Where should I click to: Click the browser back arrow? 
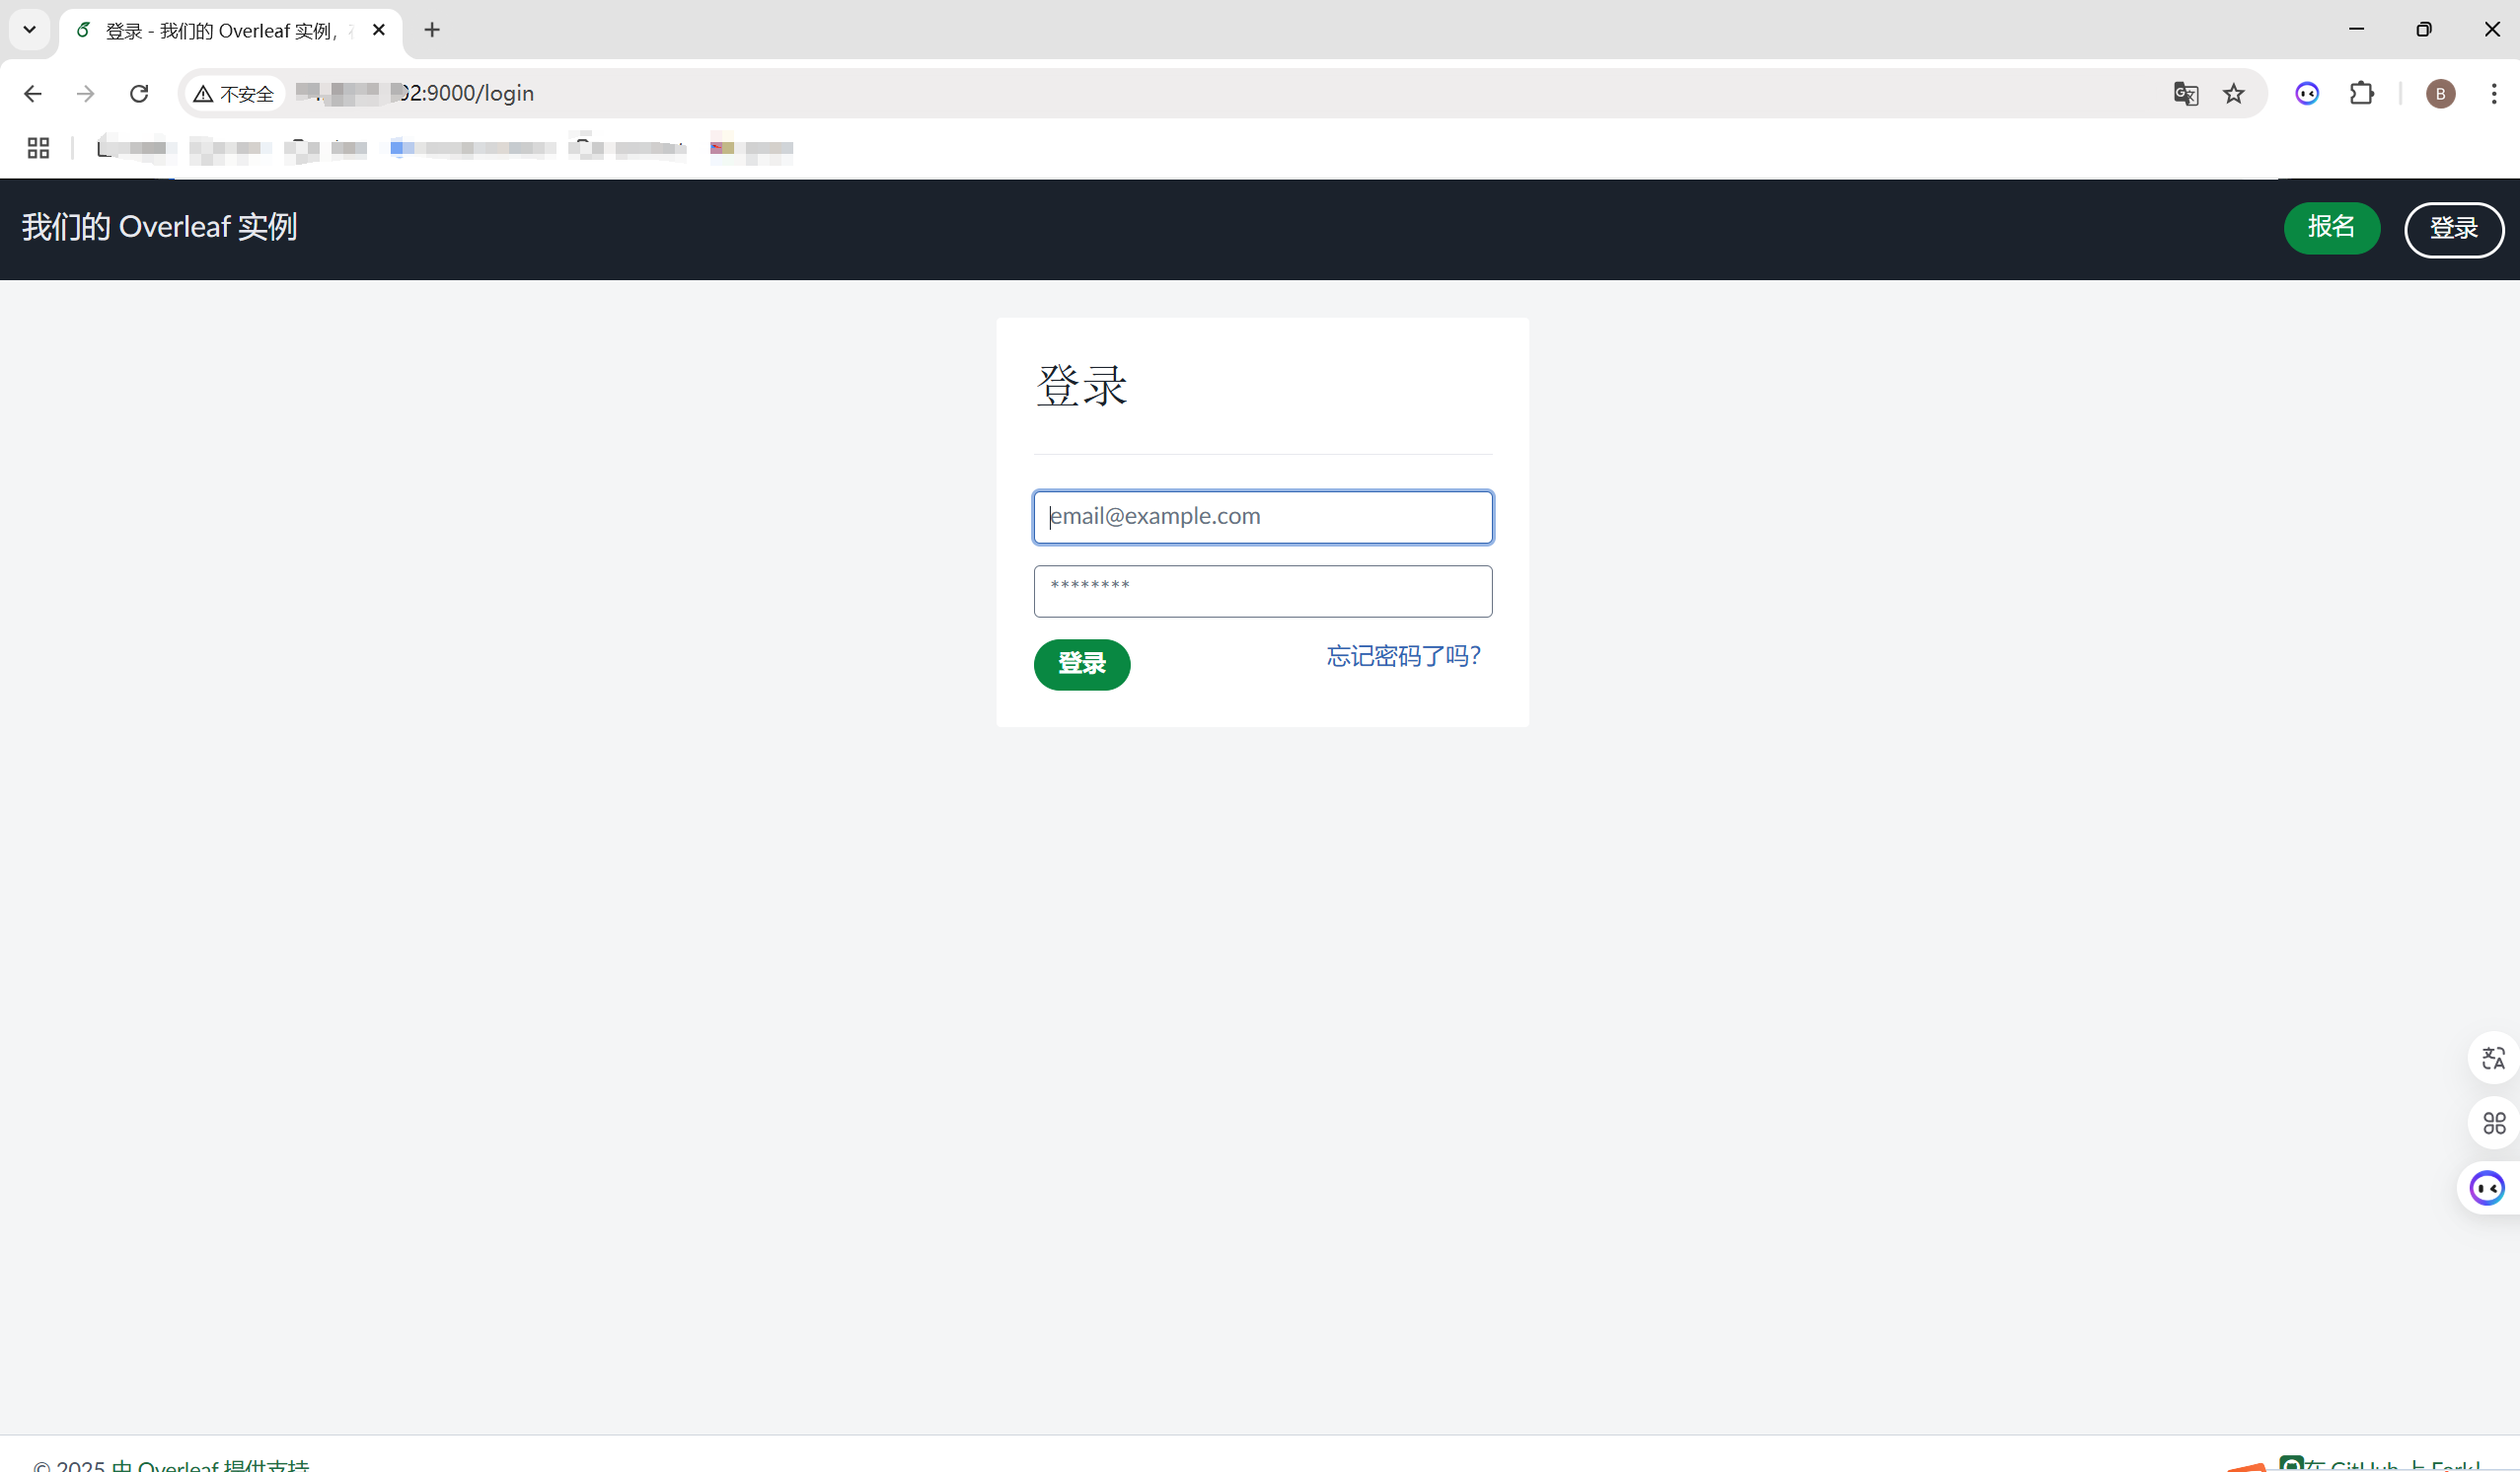(x=32, y=93)
